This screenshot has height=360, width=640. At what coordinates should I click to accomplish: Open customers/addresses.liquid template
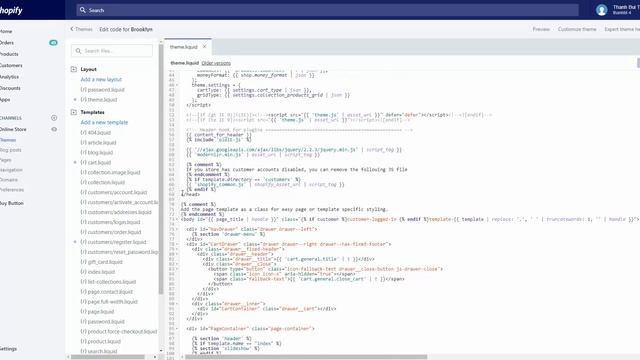point(116,212)
